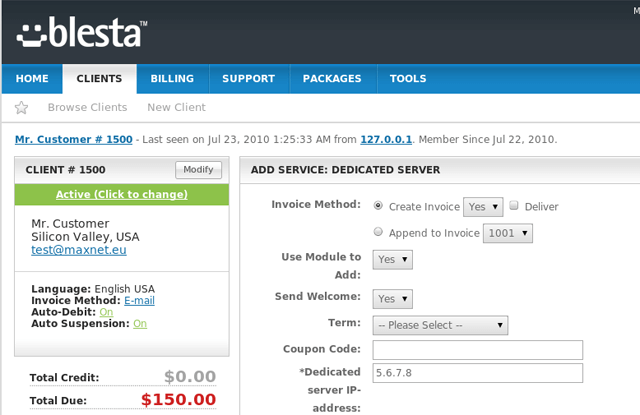Click Active status bar to change
Image resolution: width=640 pixels, height=415 pixels.
point(121,194)
